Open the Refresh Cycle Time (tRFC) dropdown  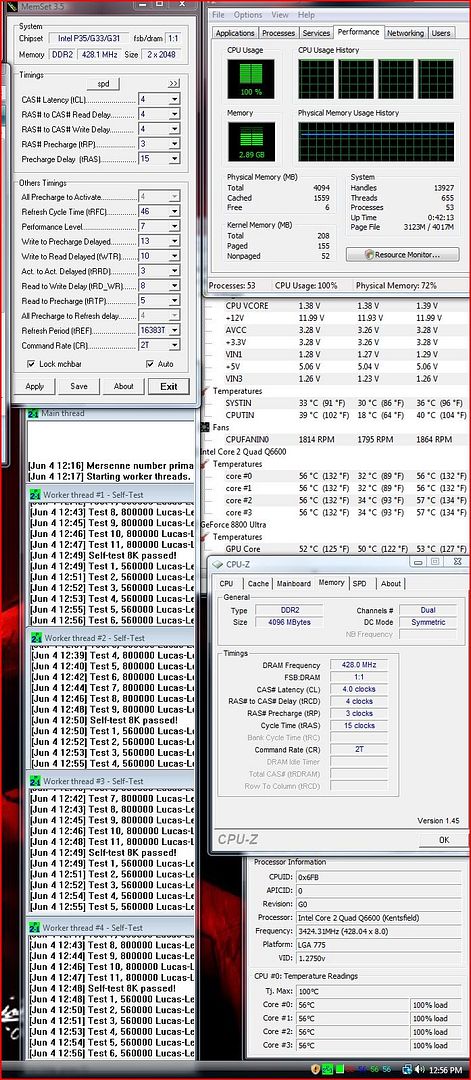tap(174, 211)
